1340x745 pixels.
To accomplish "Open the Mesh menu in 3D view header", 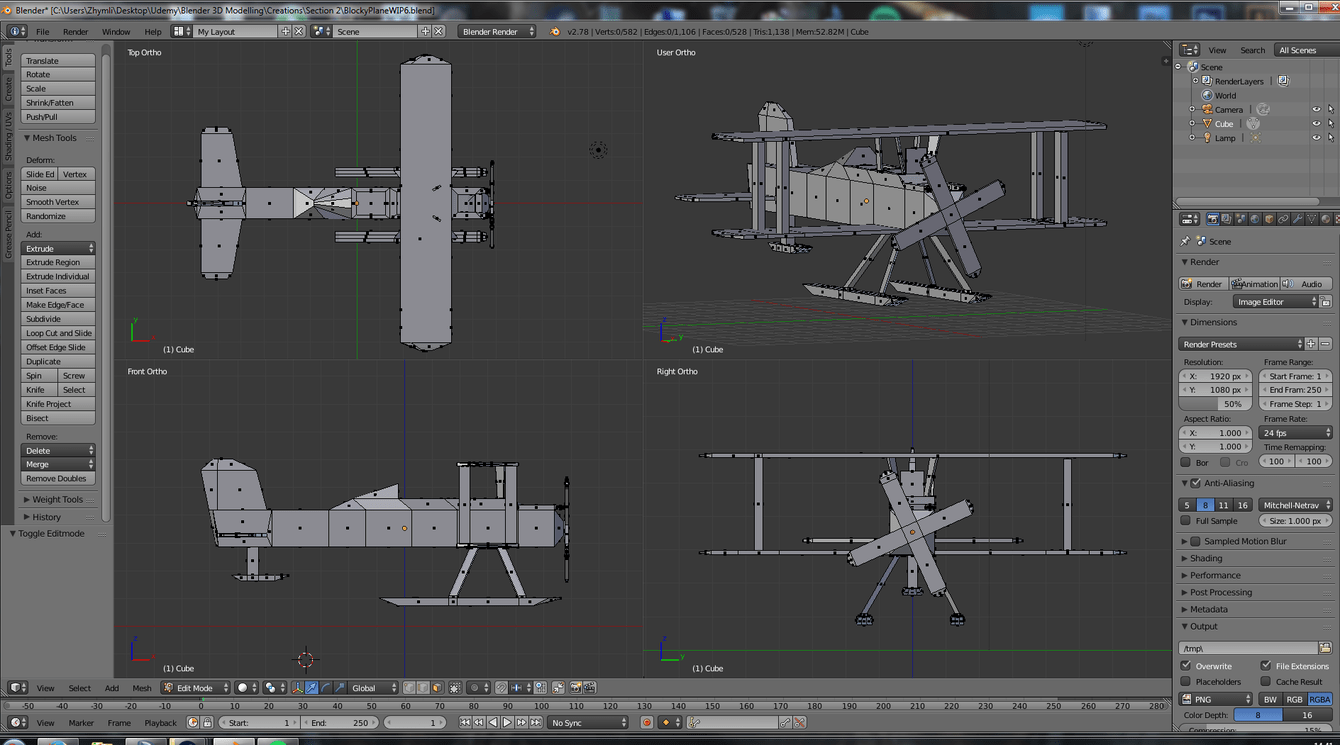I will tap(142, 688).
